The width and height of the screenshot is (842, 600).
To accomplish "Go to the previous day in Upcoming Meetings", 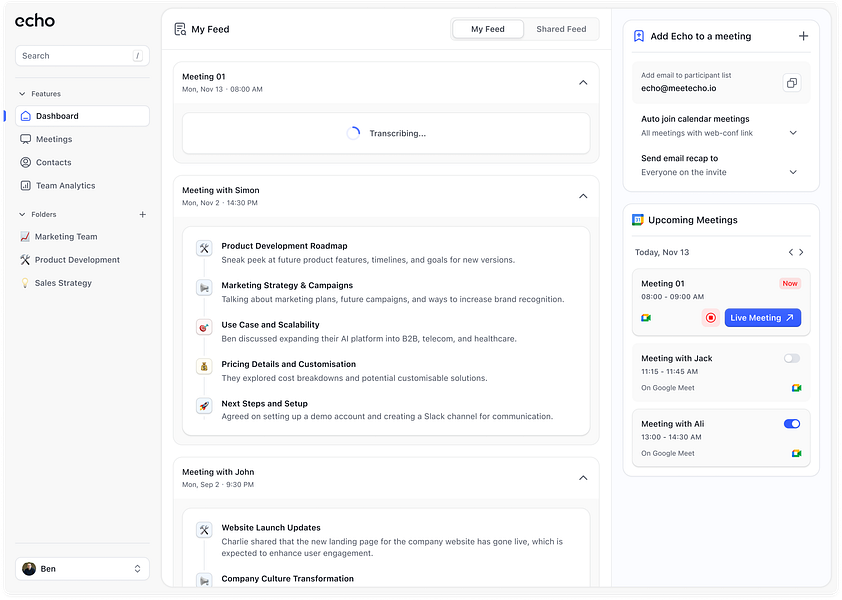I will pyautogui.click(x=790, y=252).
